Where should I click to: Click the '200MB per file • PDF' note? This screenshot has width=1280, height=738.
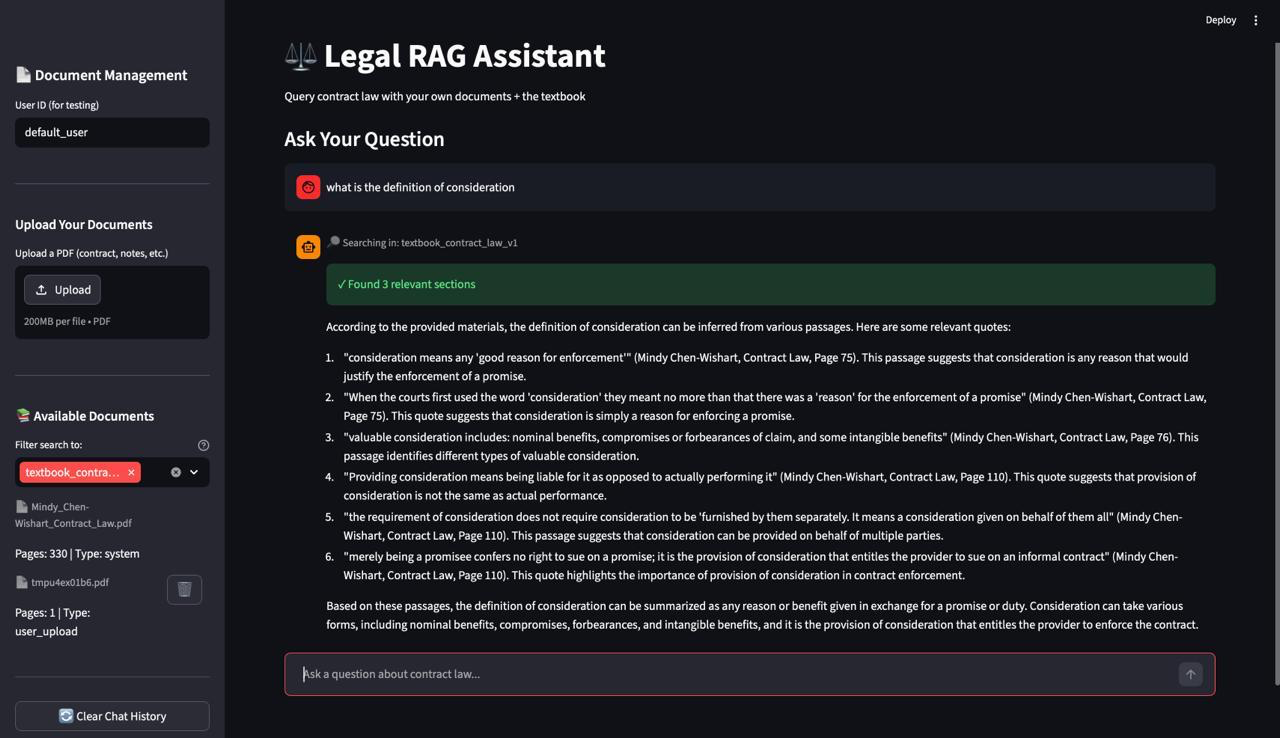point(67,321)
